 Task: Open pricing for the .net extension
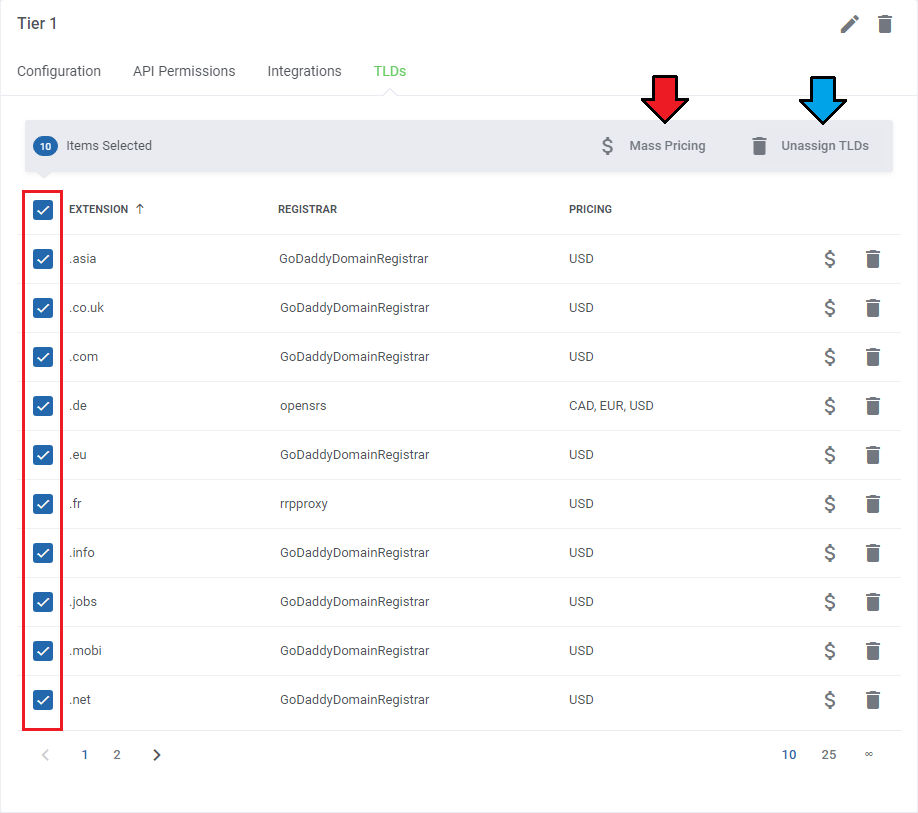(830, 699)
